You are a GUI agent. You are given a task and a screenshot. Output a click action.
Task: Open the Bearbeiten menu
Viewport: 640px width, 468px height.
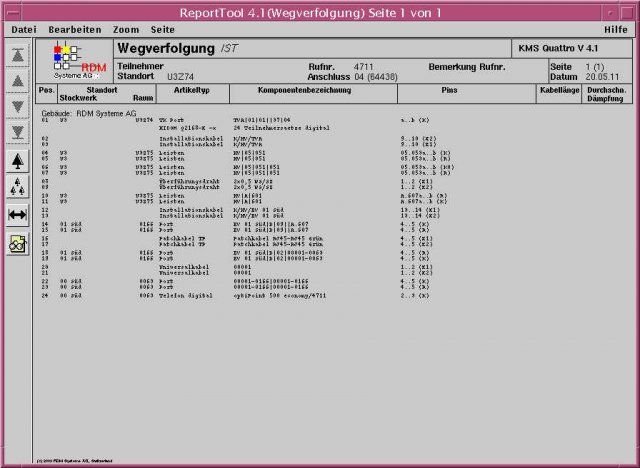pos(75,30)
